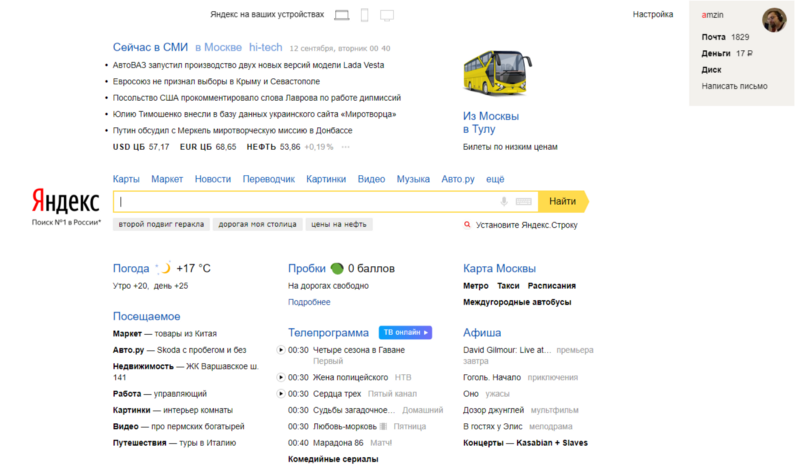The image size is (800, 467).
Task: Open the Музыка service tab
Action: pyautogui.click(x=413, y=179)
